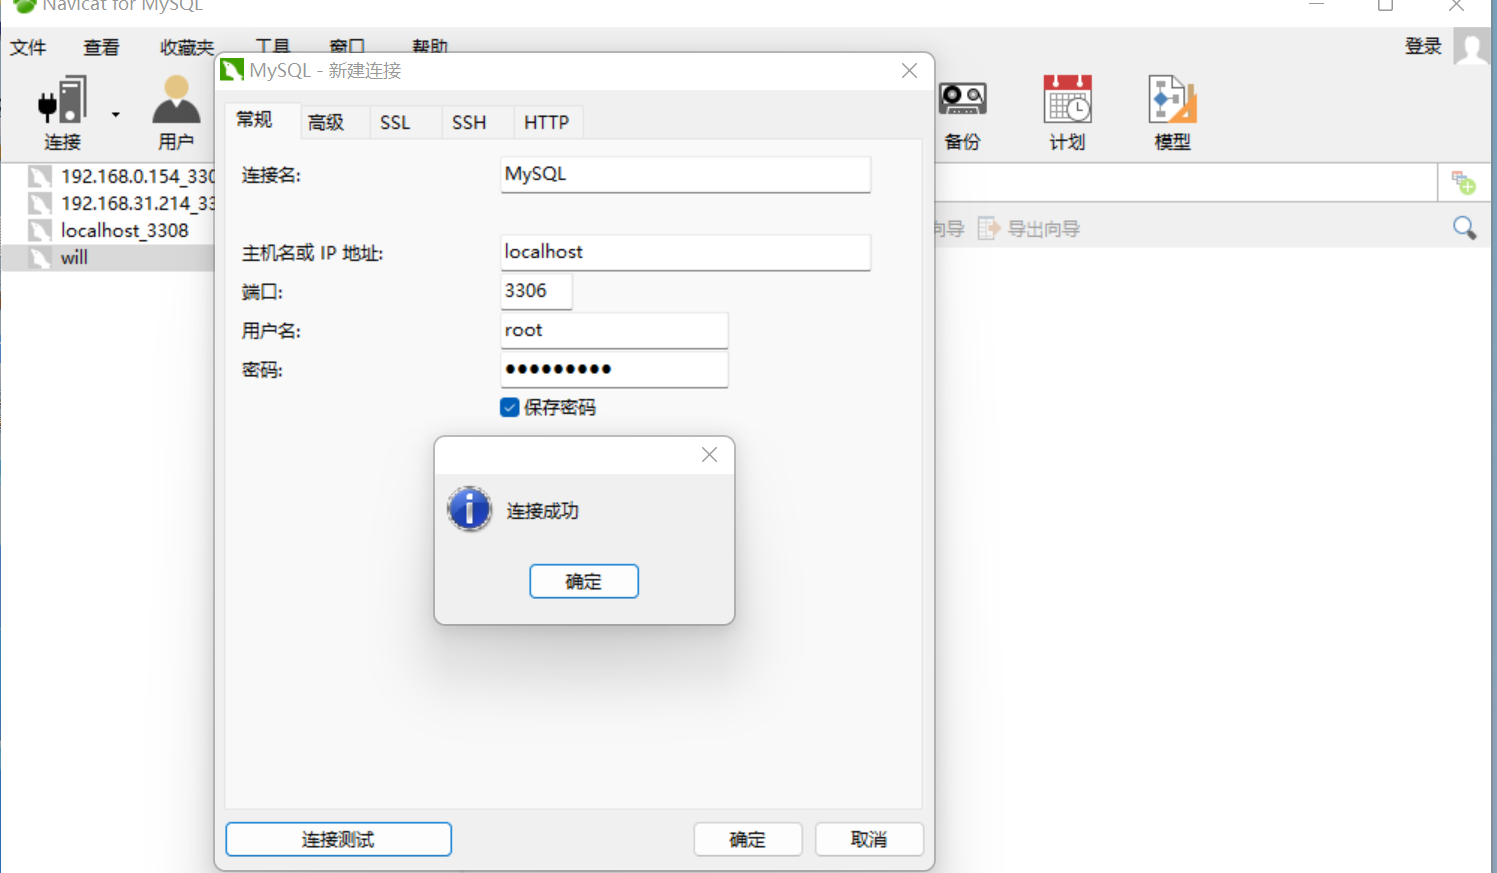Select connection icon for 192.168.0.154

(x=40, y=177)
